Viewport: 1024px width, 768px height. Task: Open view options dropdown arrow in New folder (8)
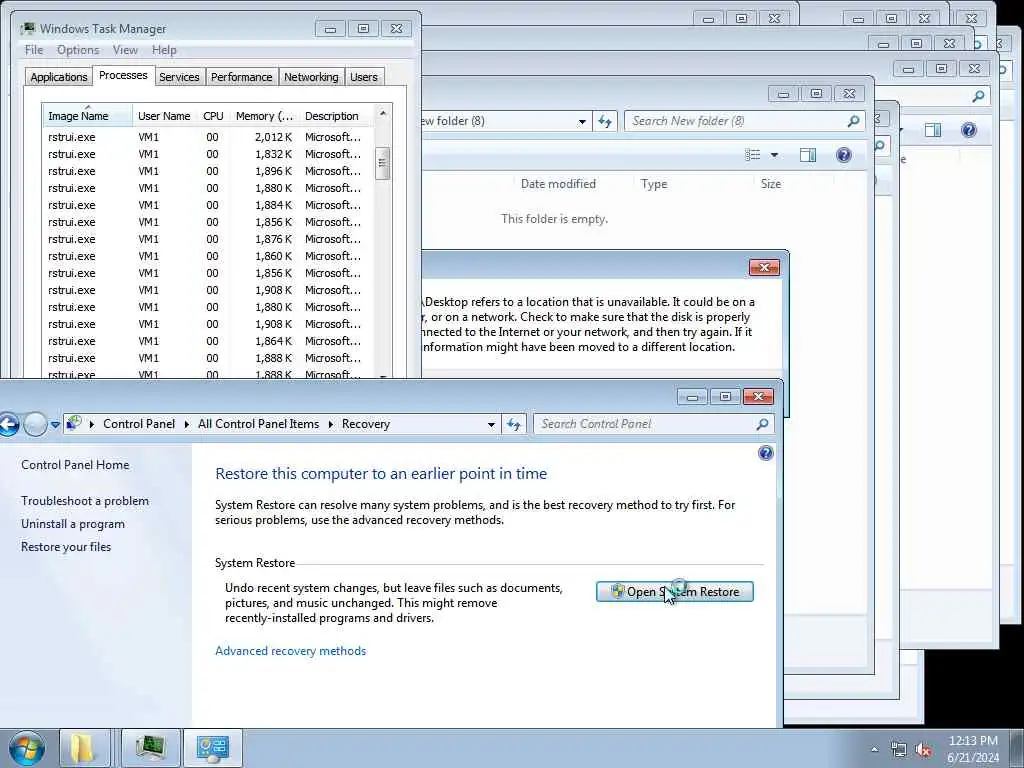click(774, 155)
